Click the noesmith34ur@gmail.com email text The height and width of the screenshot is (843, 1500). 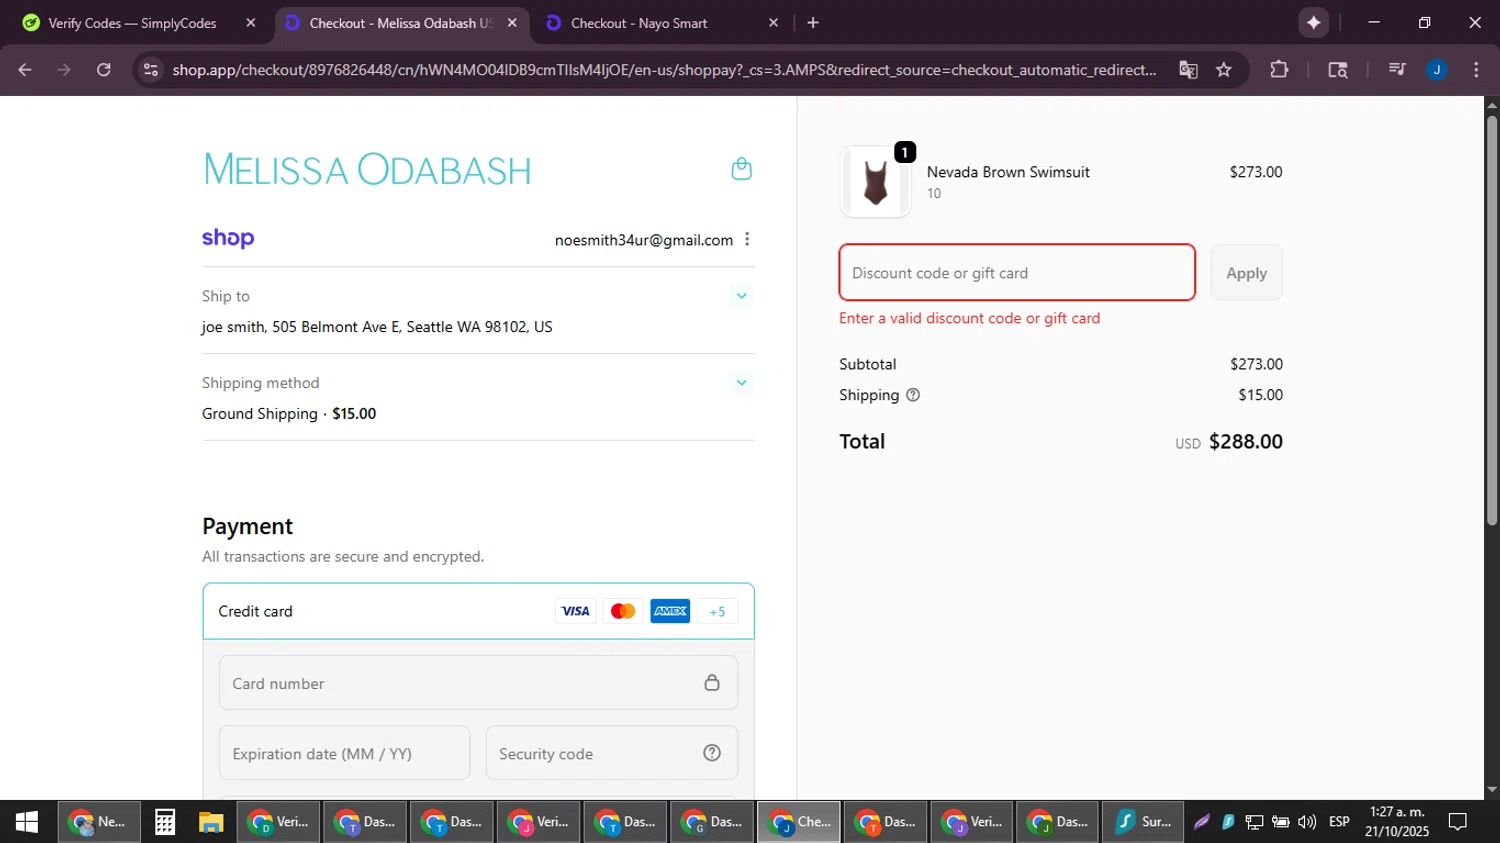[644, 240]
